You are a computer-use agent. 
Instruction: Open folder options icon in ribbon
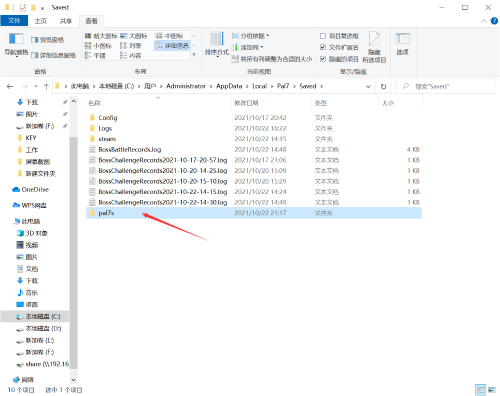click(x=402, y=44)
